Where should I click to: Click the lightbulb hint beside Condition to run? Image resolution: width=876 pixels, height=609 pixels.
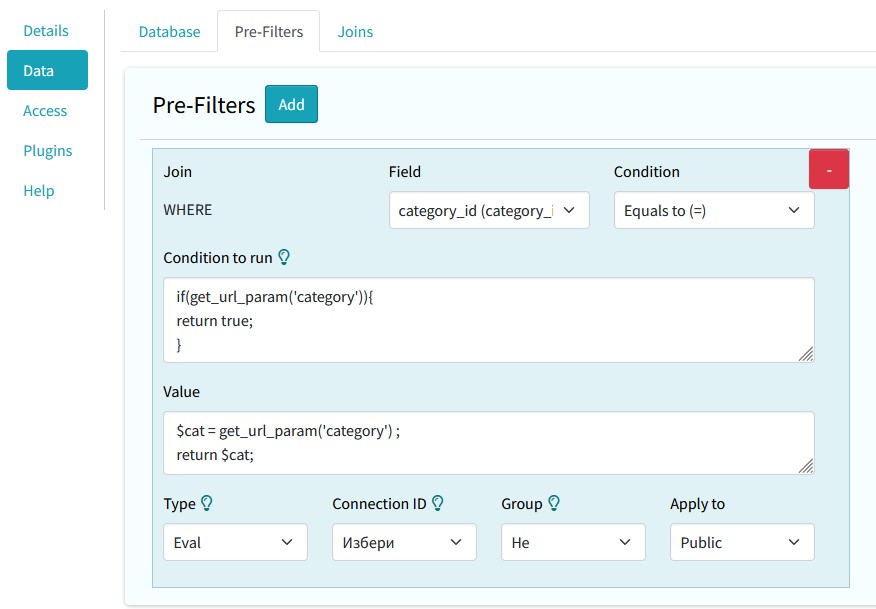pos(284,258)
